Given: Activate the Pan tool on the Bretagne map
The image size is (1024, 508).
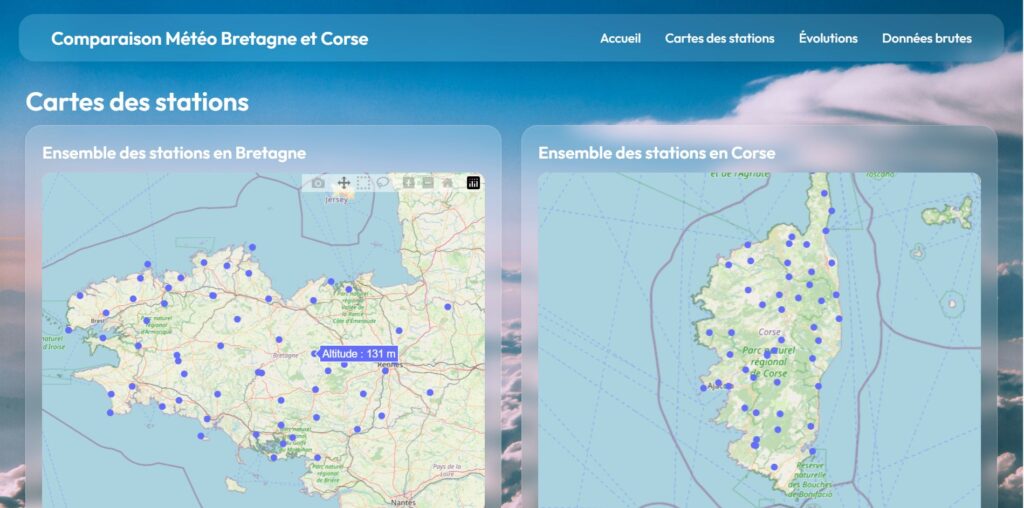Looking at the screenshot, I should [x=344, y=183].
